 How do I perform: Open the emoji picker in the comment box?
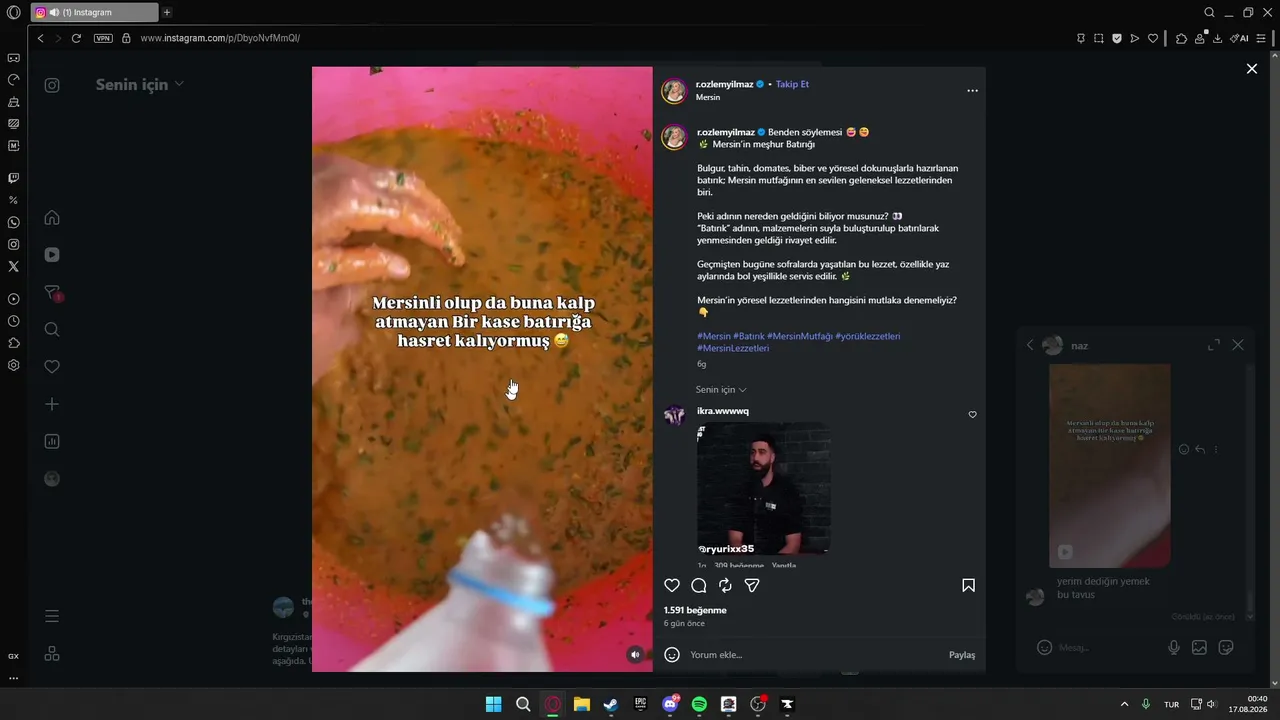click(x=672, y=655)
